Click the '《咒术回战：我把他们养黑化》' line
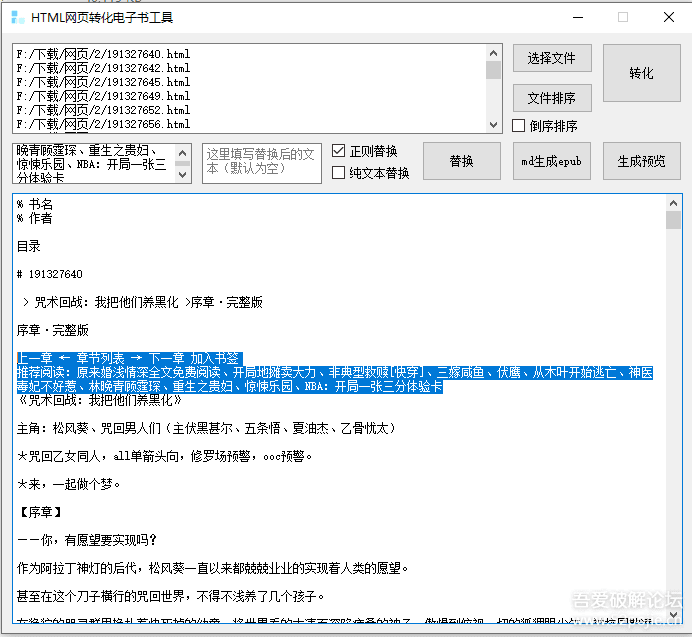Viewport: 692px width, 637px height. [x=100, y=400]
